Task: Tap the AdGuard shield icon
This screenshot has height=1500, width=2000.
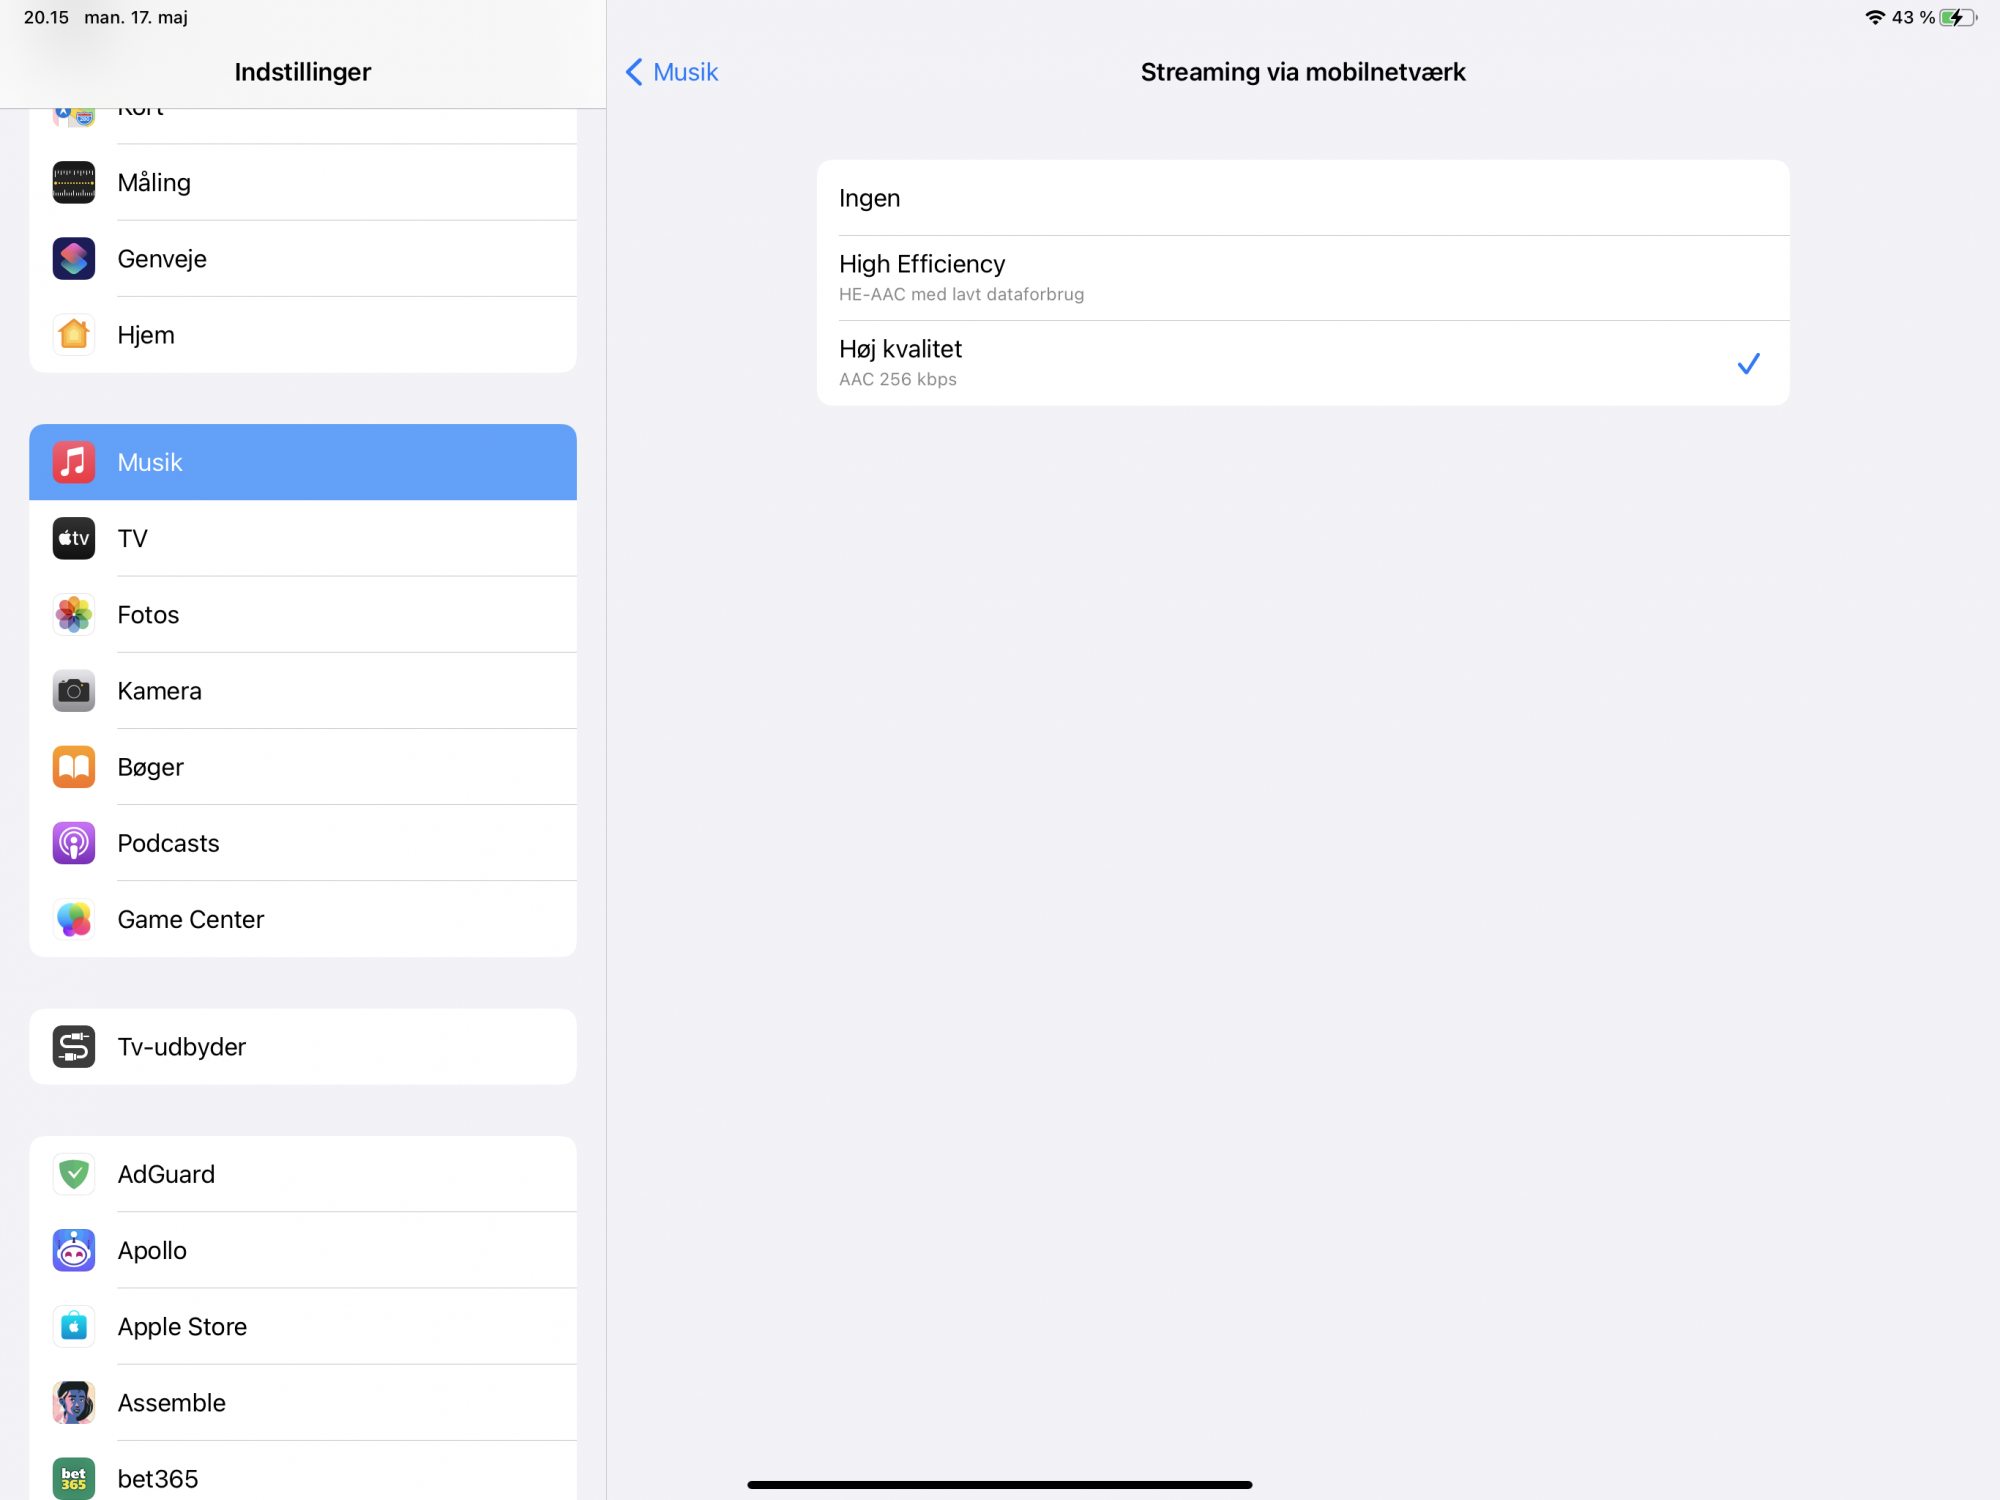Action: click(73, 1174)
